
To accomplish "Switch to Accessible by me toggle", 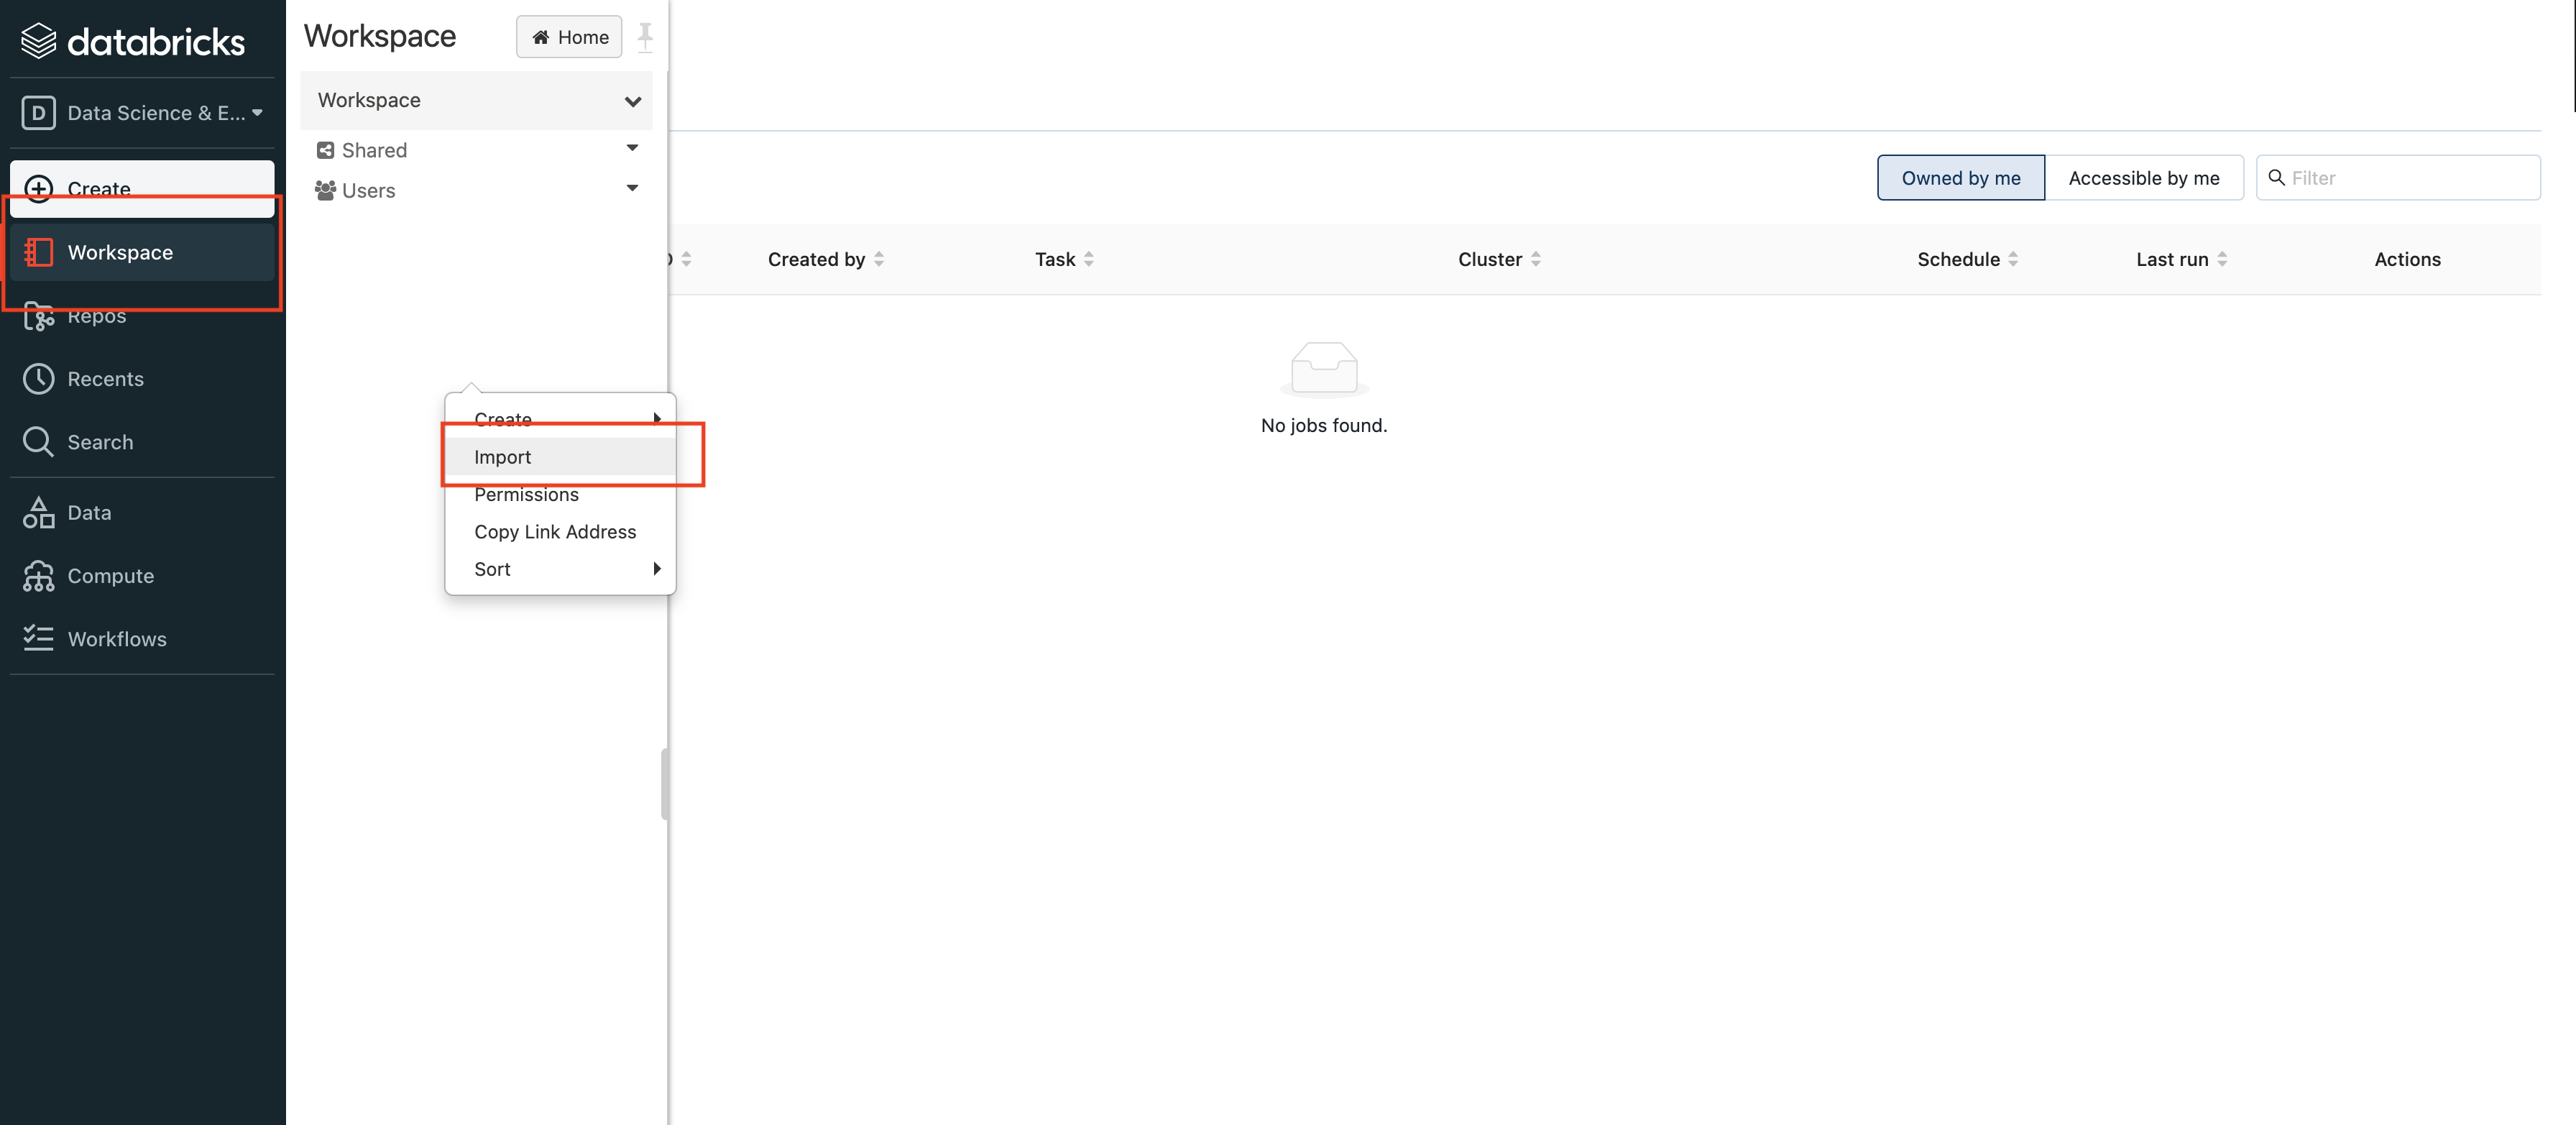I will pos(2144,175).
